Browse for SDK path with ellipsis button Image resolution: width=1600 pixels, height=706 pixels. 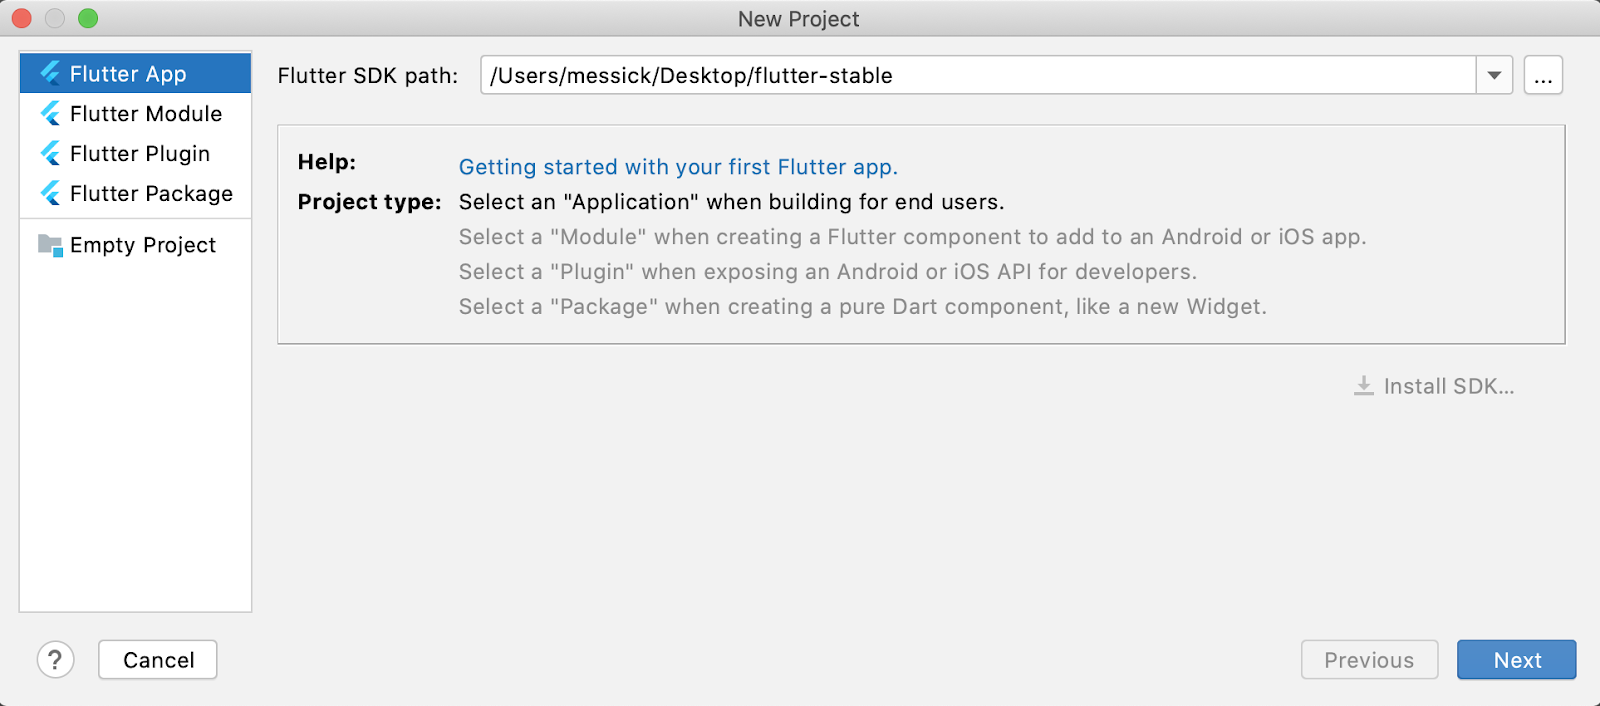tap(1543, 76)
